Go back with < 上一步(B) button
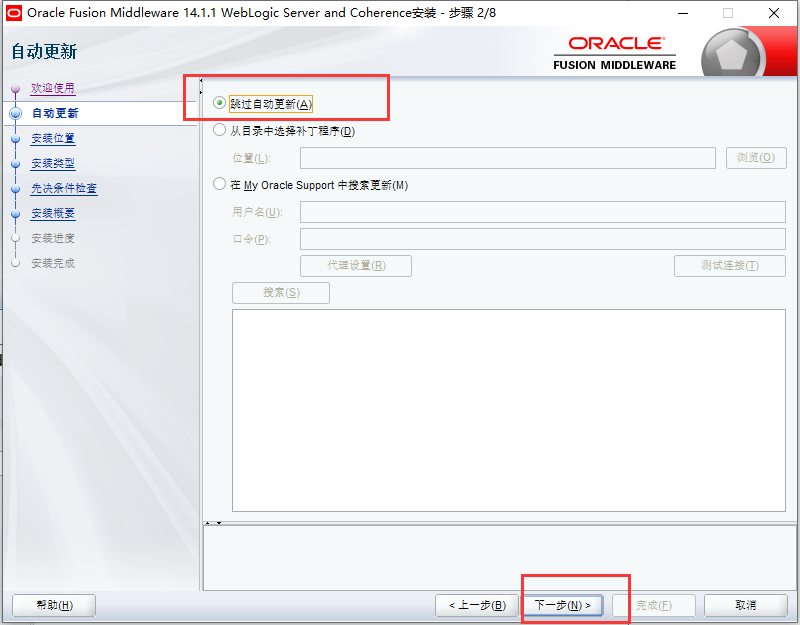800x625 pixels. (477, 605)
